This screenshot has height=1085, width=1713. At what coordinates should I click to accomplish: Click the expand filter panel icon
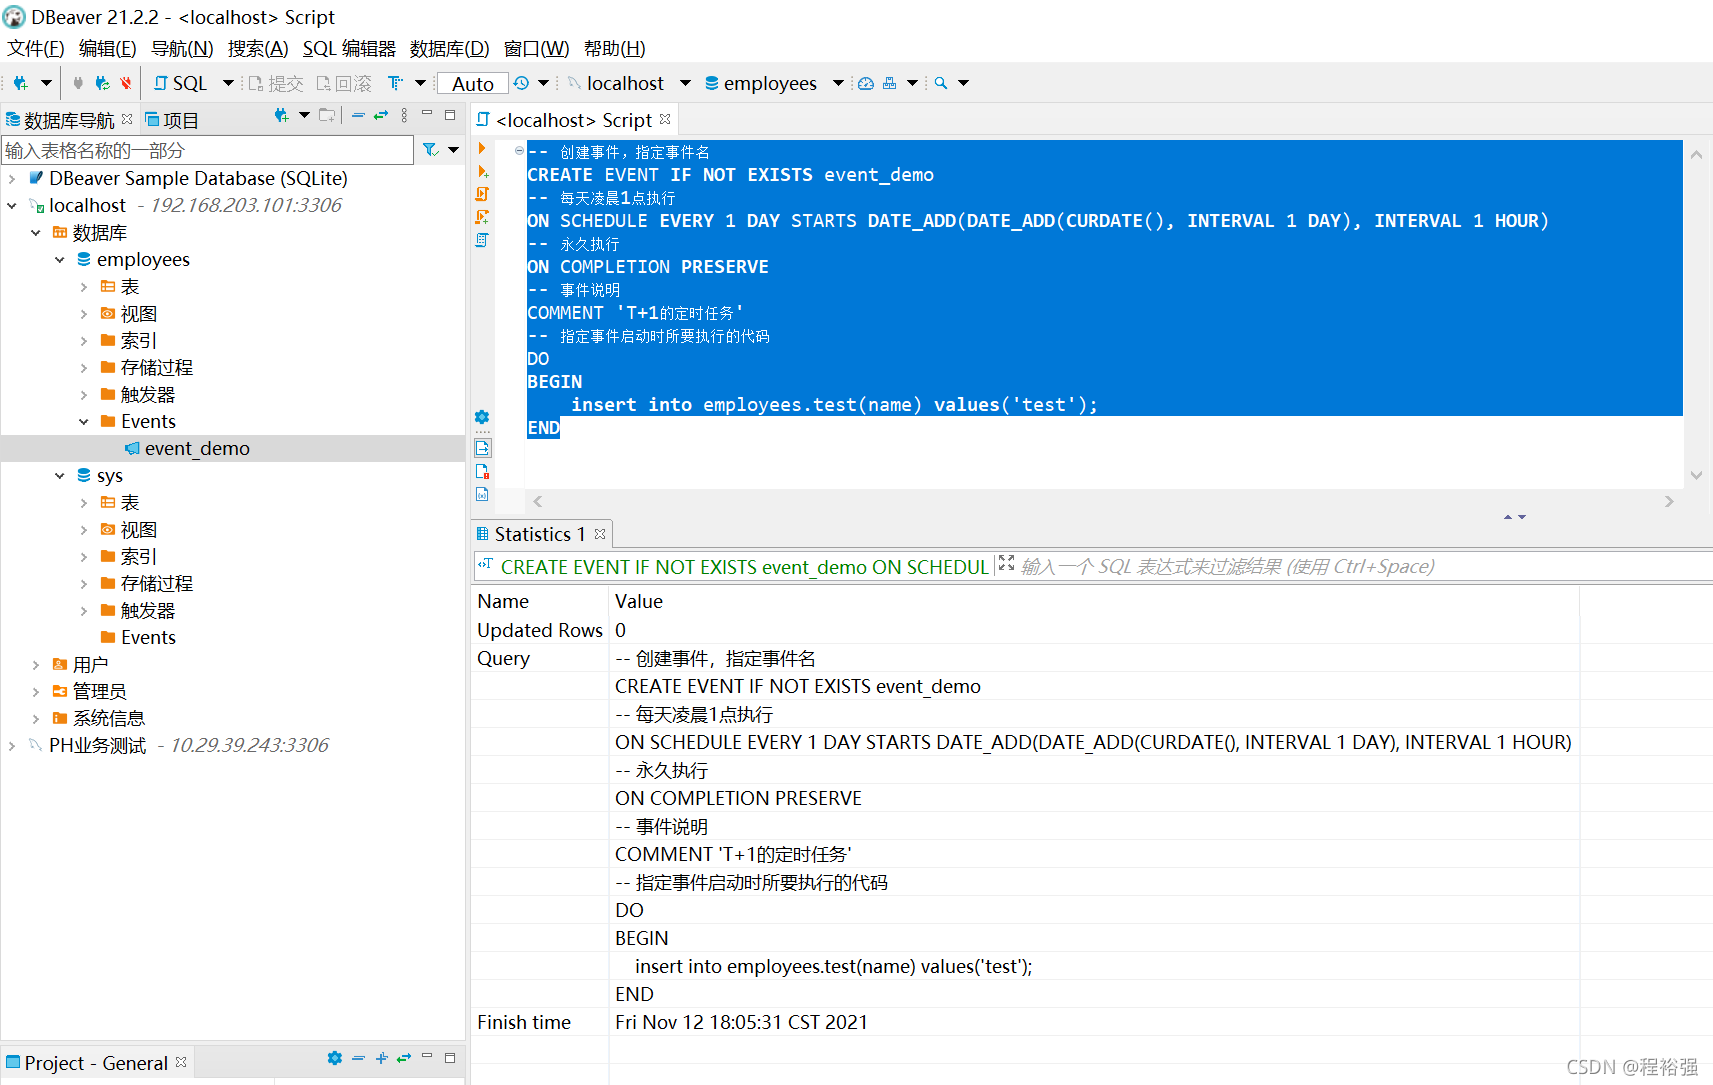click(1006, 564)
